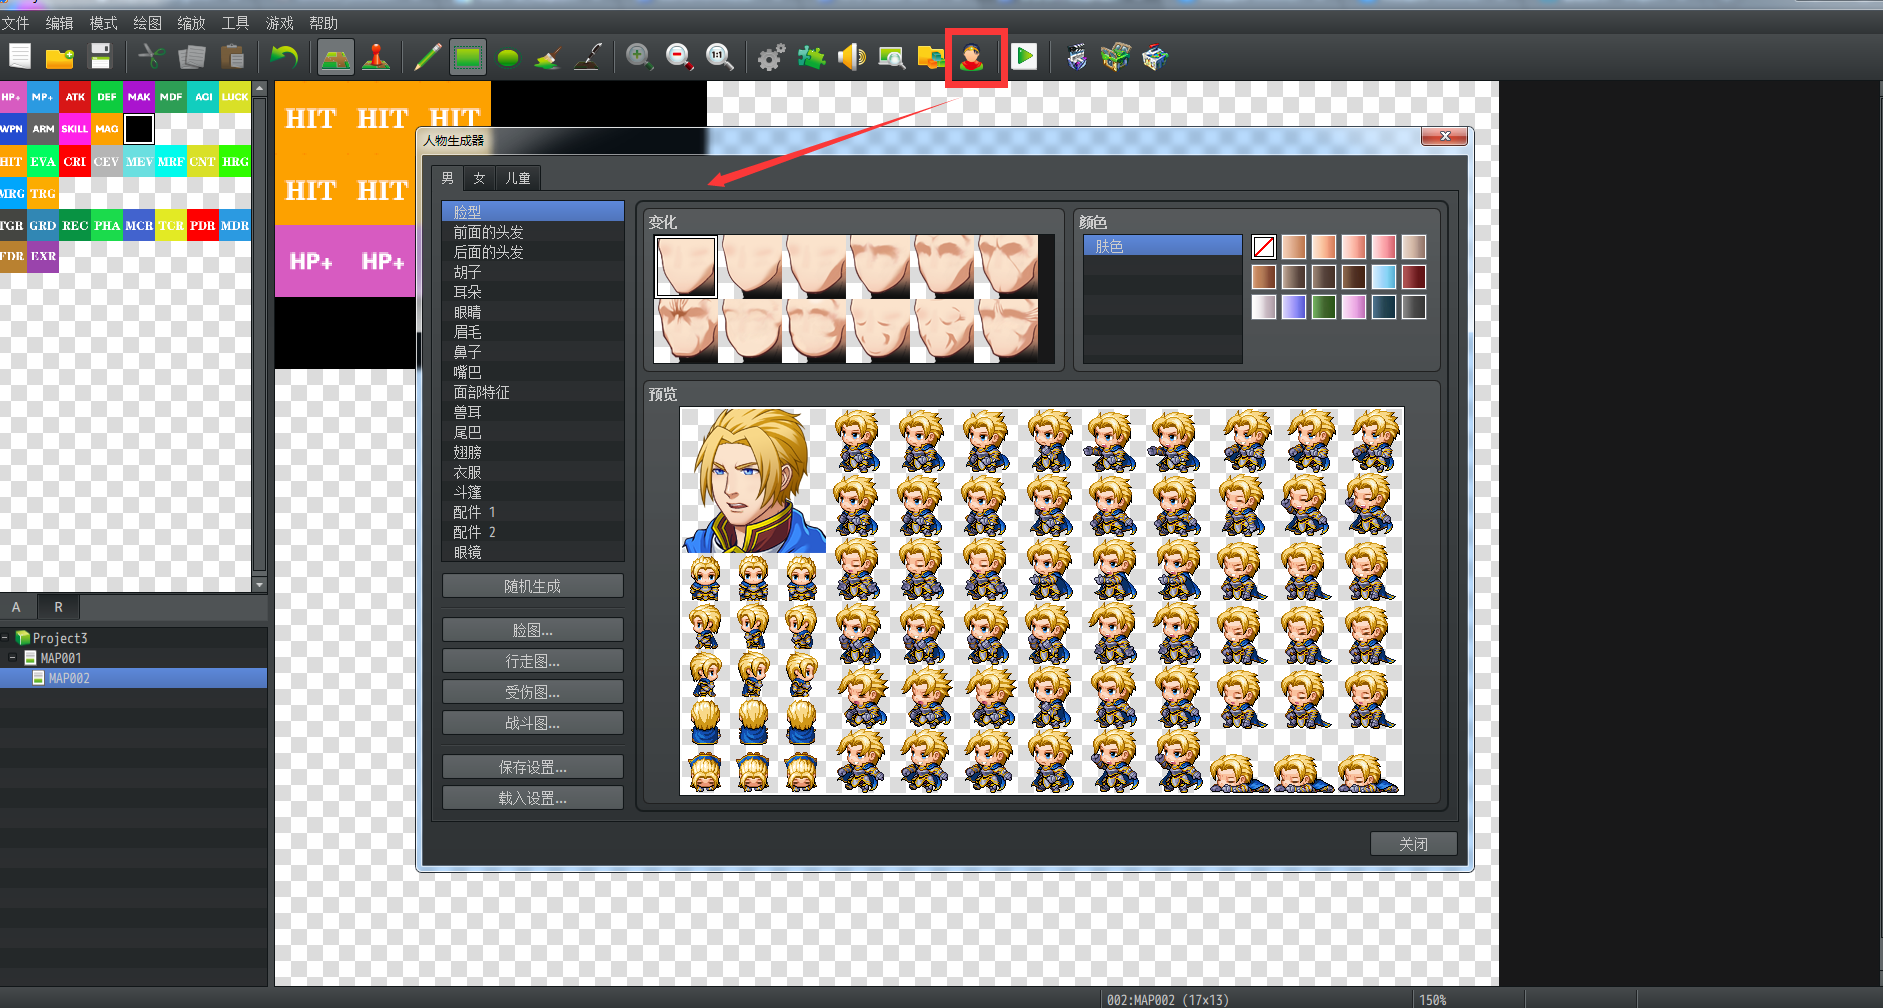Click the Zoom Out magnifier icon

tap(680, 57)
